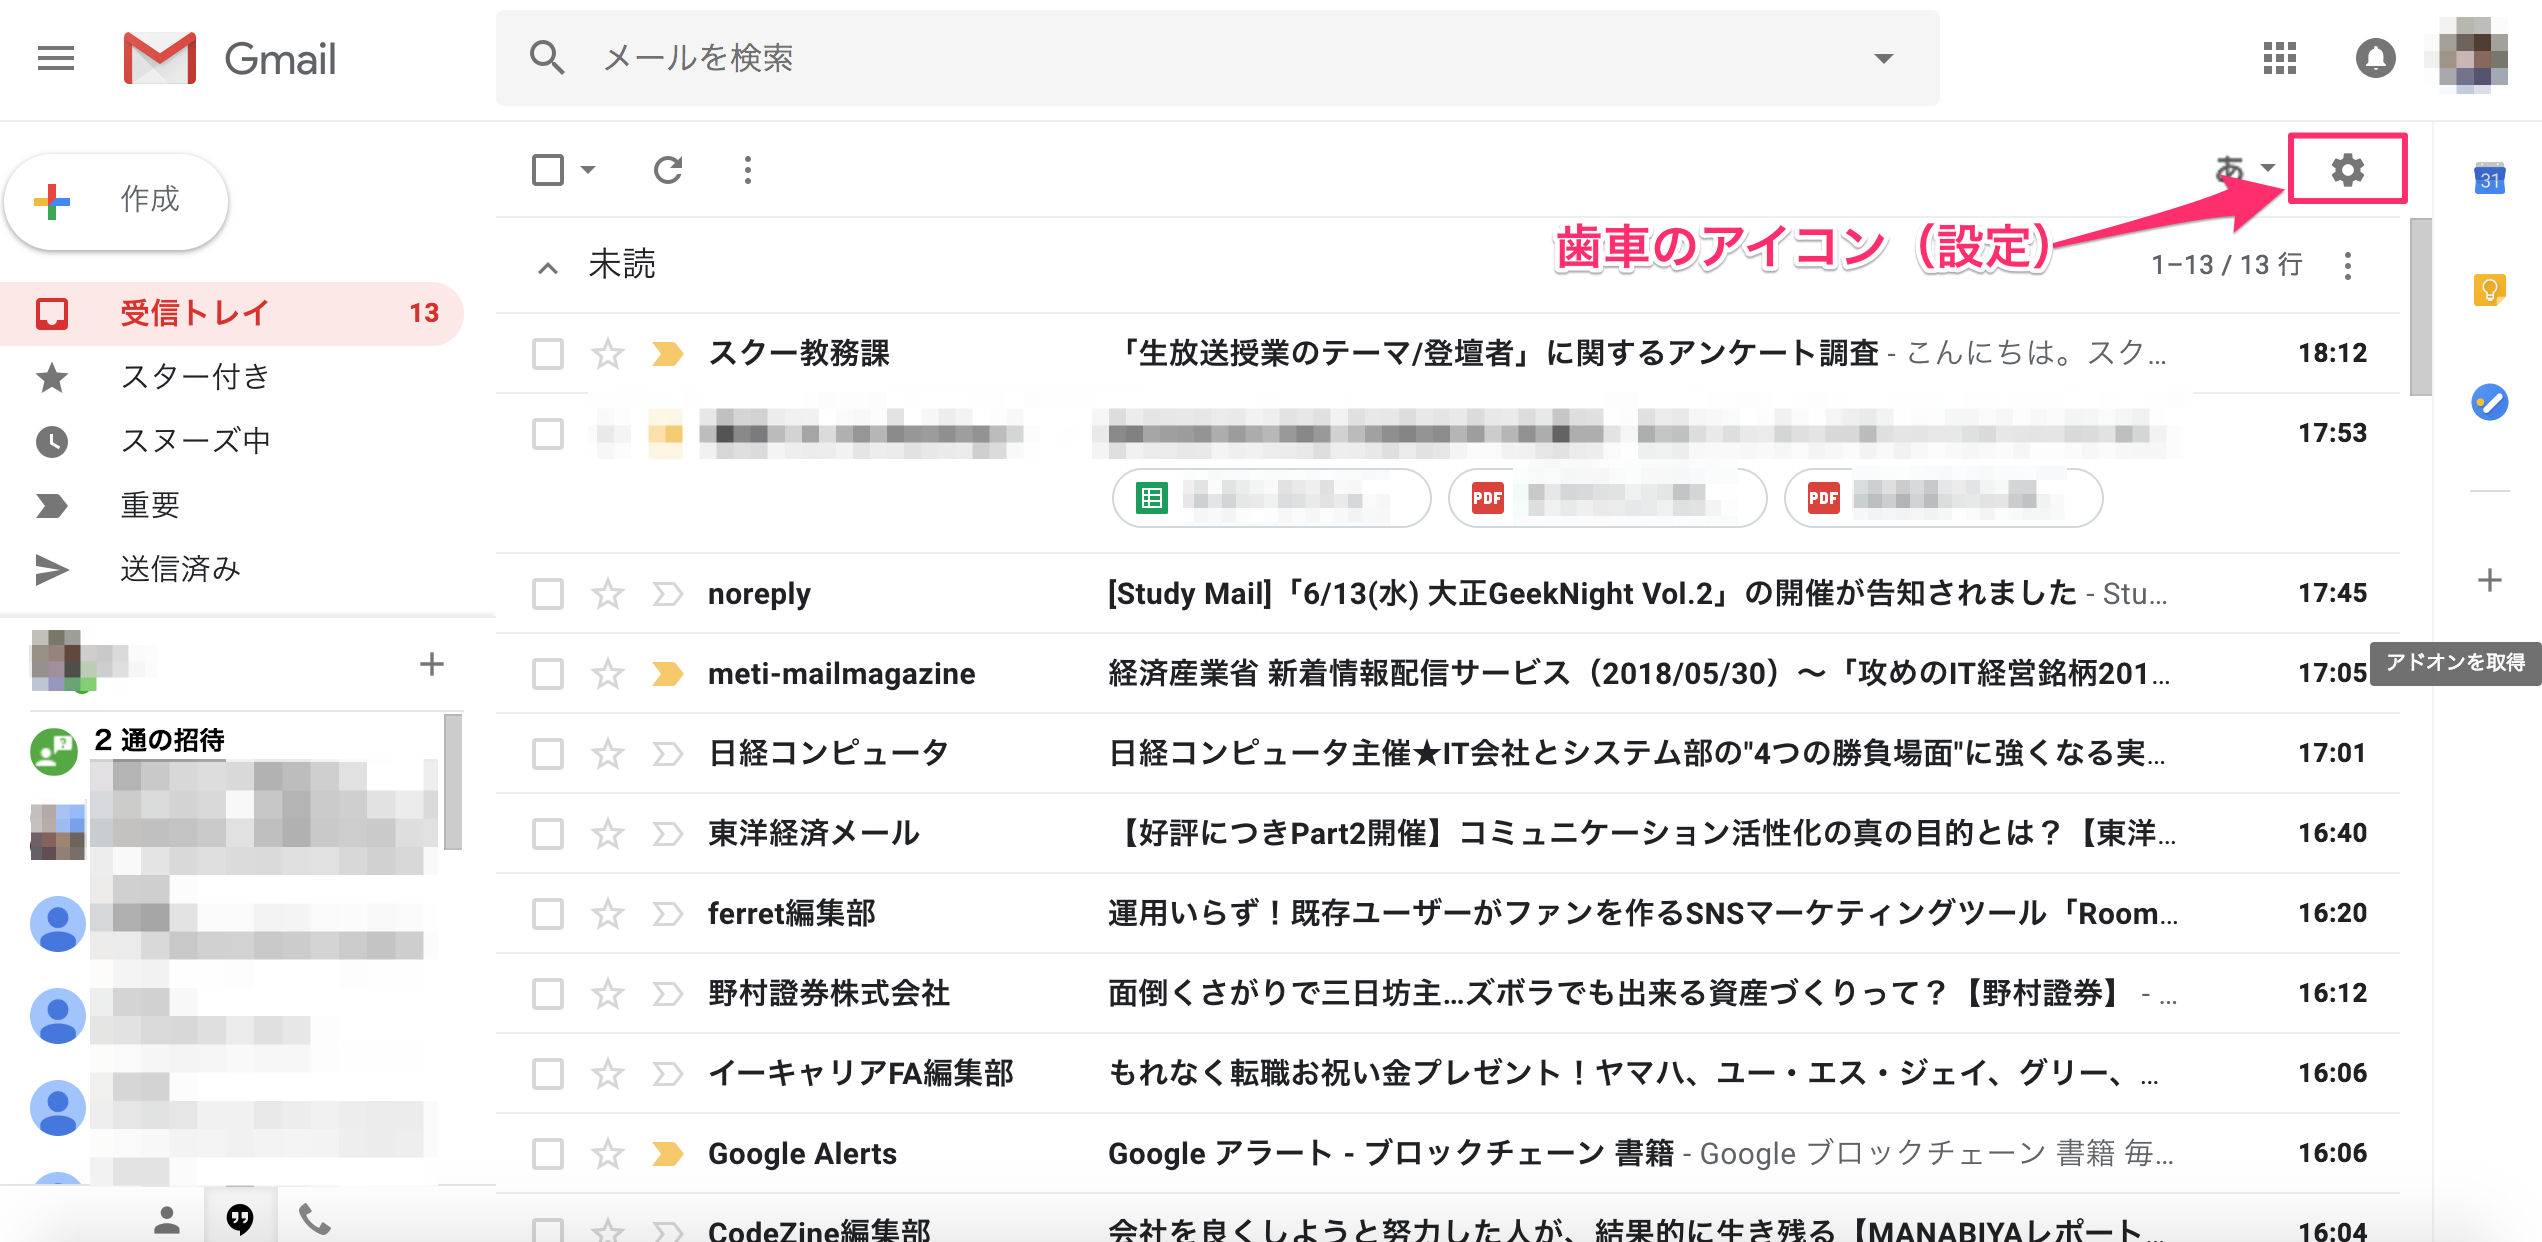Image resolution: width=2542 pixels, height=1242 pixels.
Task: Star the スクー教務課 email
Action: click(x=608, y=353)
